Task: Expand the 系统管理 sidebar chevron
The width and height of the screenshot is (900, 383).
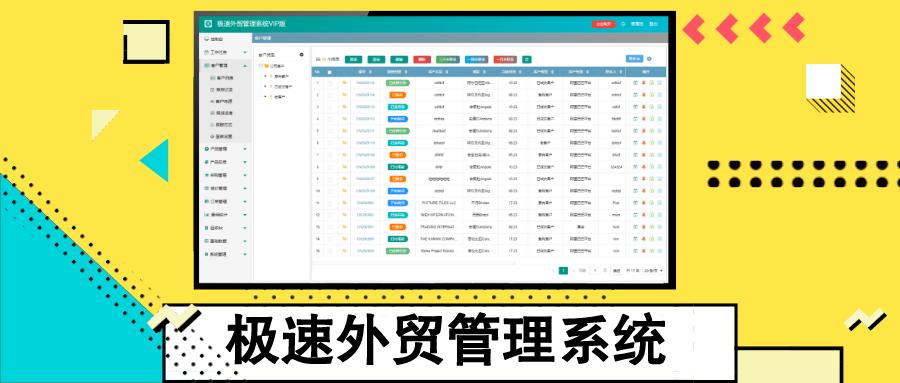Action: point(245,254)
